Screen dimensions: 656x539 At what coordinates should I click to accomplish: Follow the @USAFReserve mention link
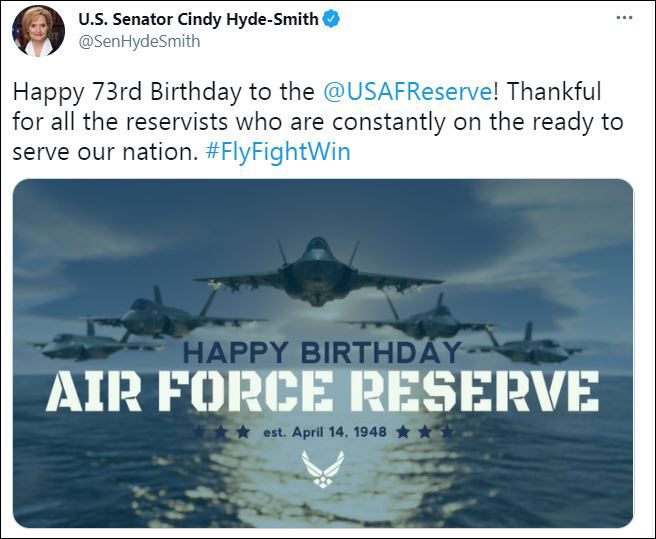(x=408, y=92)
